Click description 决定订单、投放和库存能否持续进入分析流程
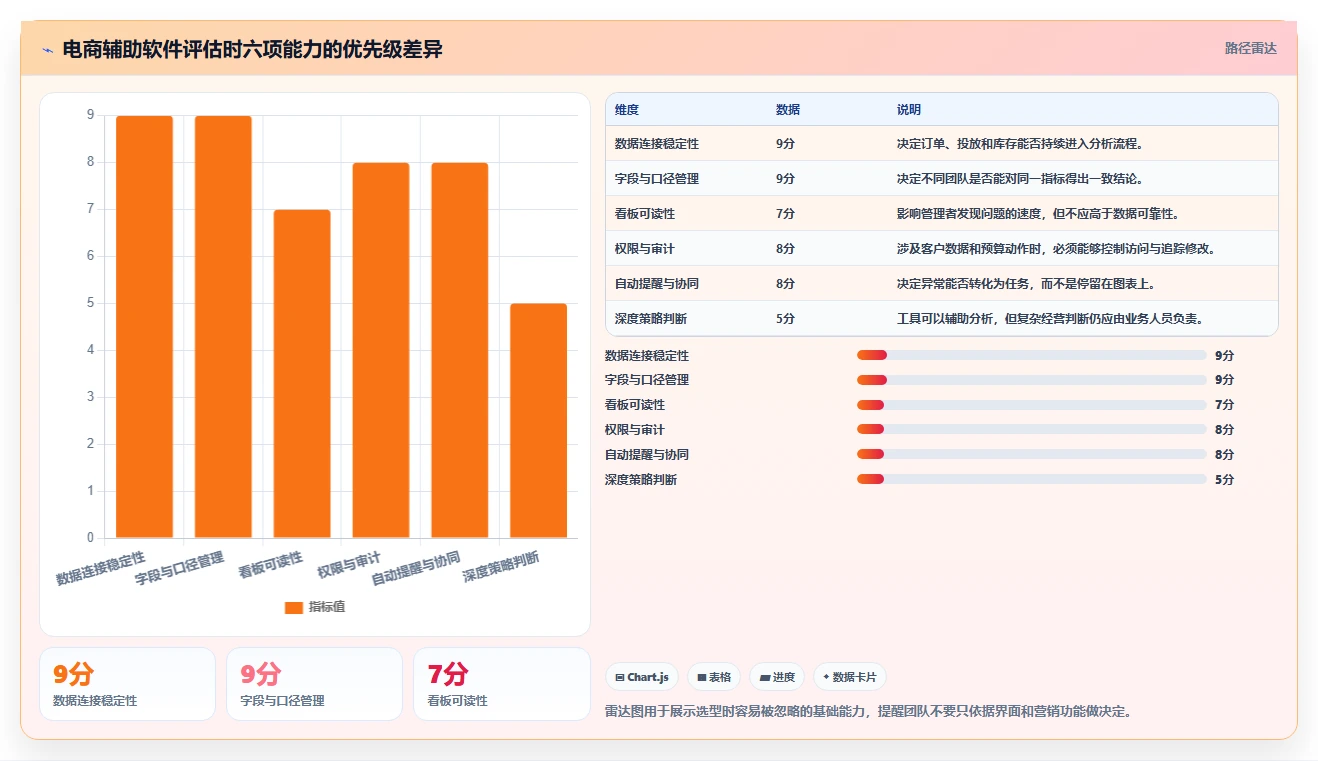This screenshot has height=761, width=1318. [1020, 144]
